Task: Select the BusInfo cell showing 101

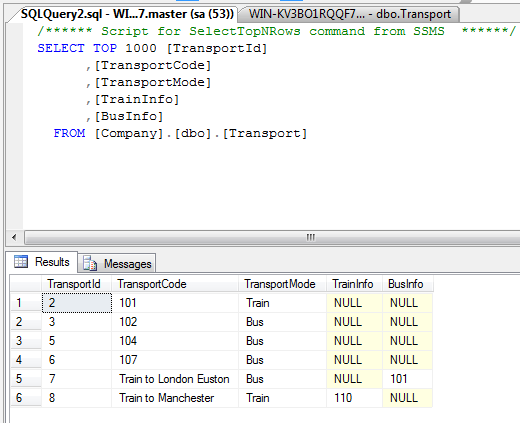Action: click(x=408, y=379)
